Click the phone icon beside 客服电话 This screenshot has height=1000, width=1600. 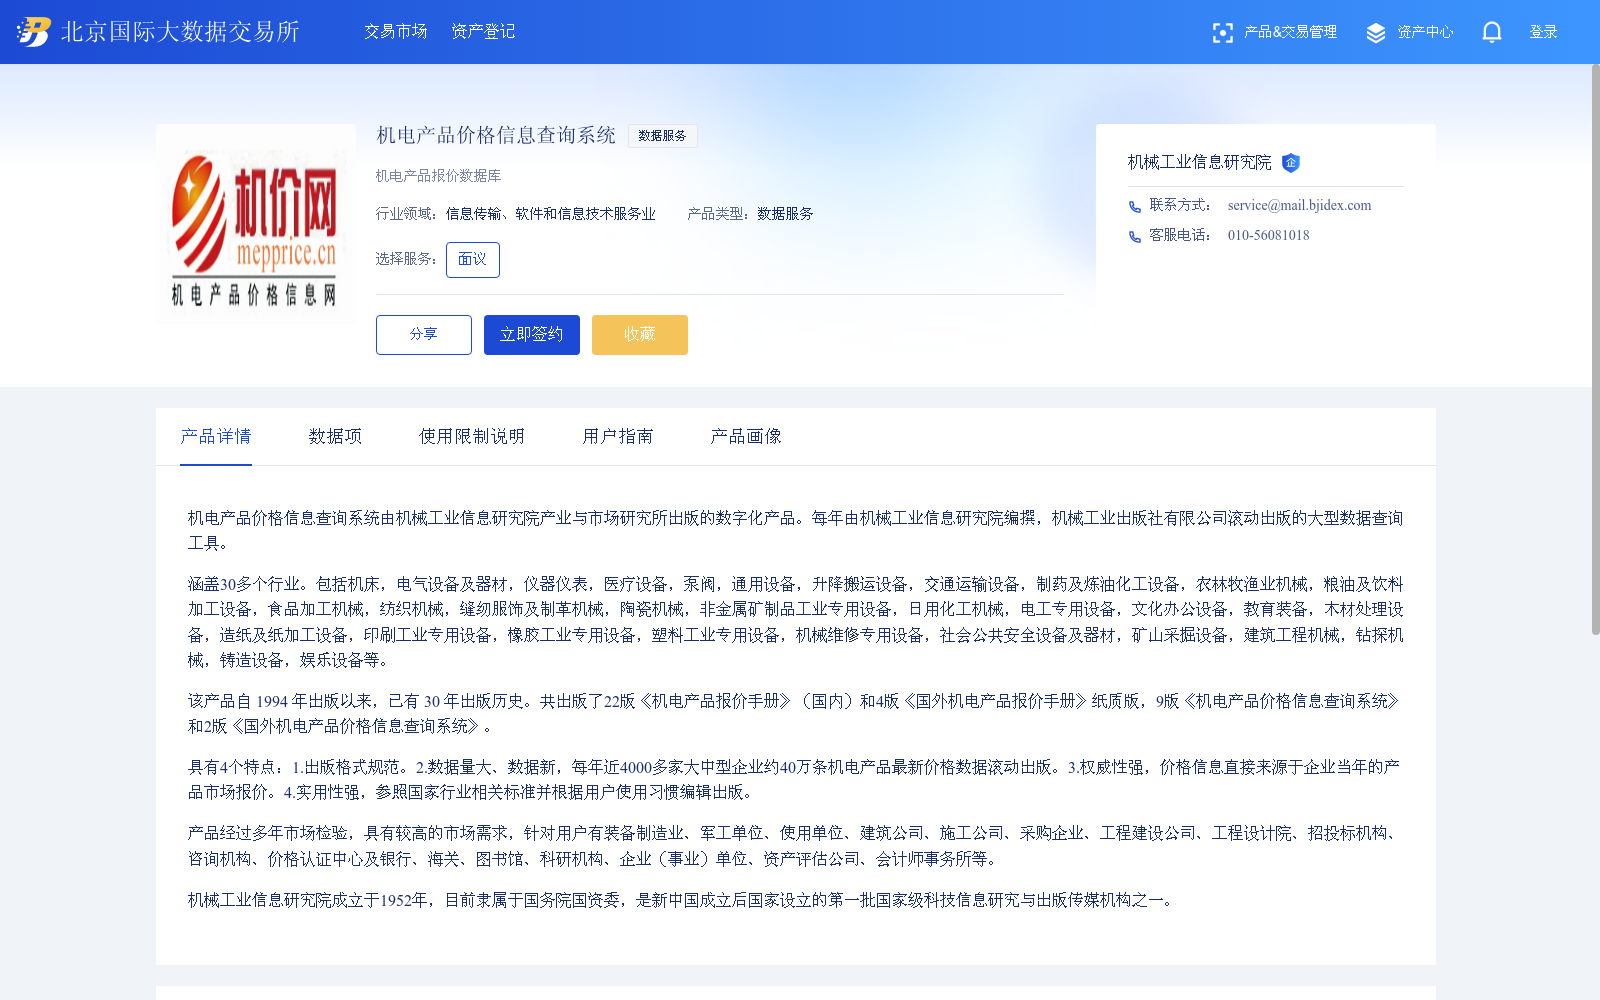(1134, 236)
